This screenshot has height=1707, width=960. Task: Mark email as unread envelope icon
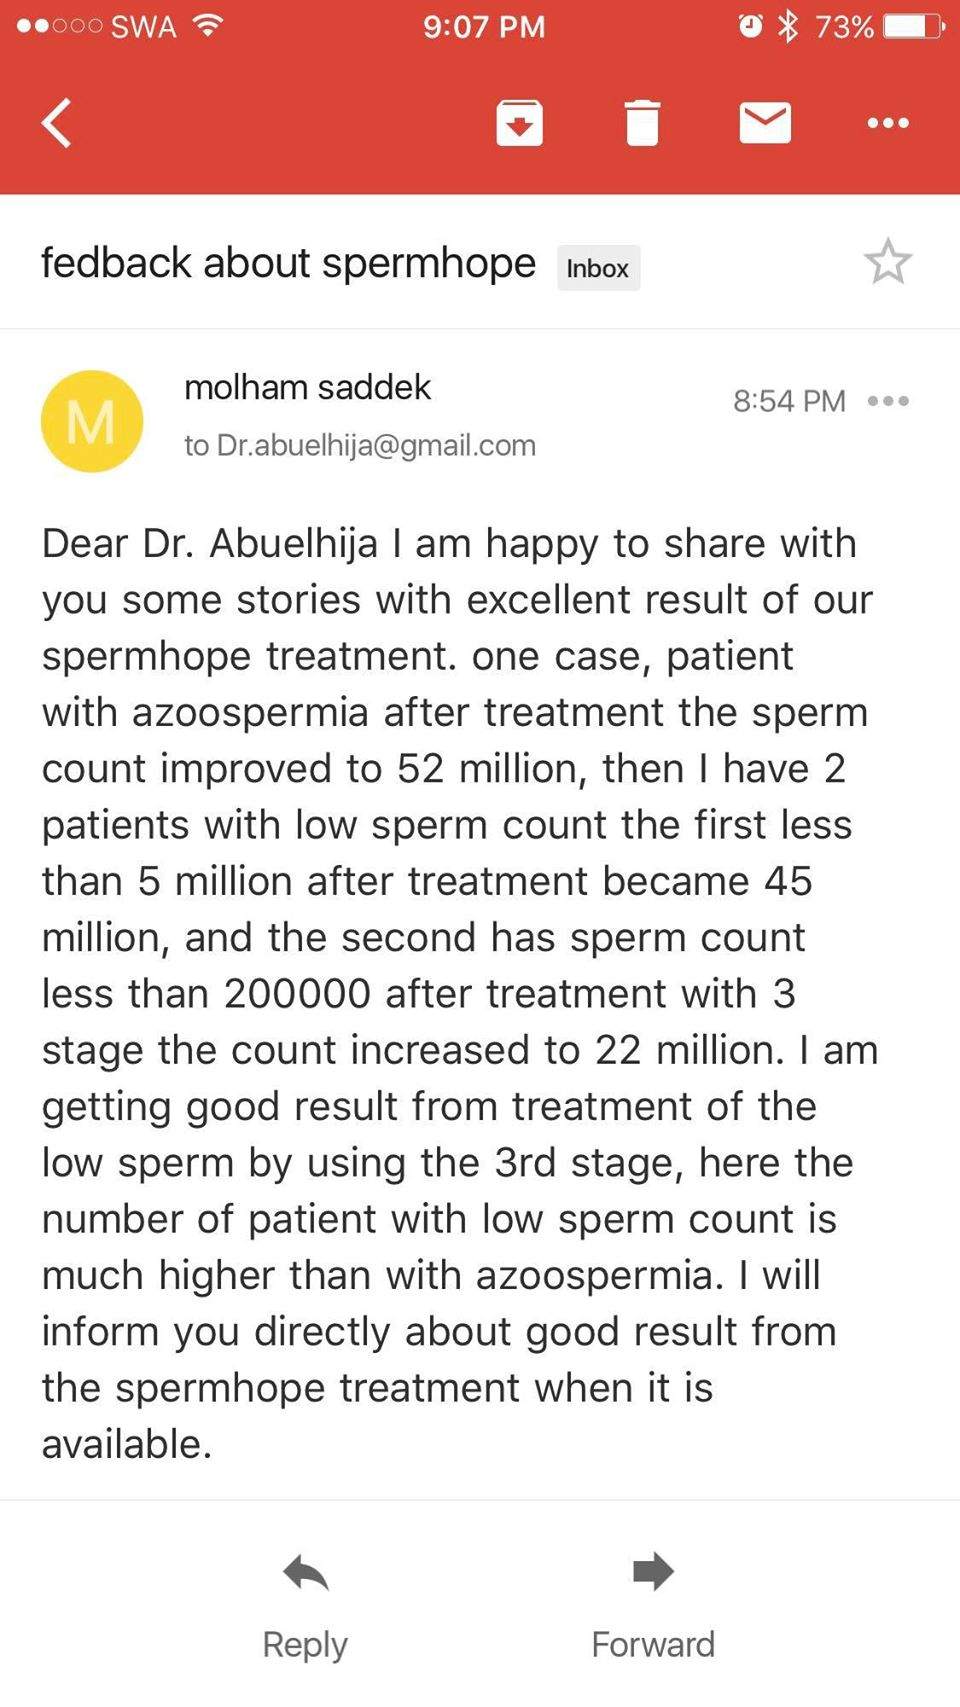point(765,123)
